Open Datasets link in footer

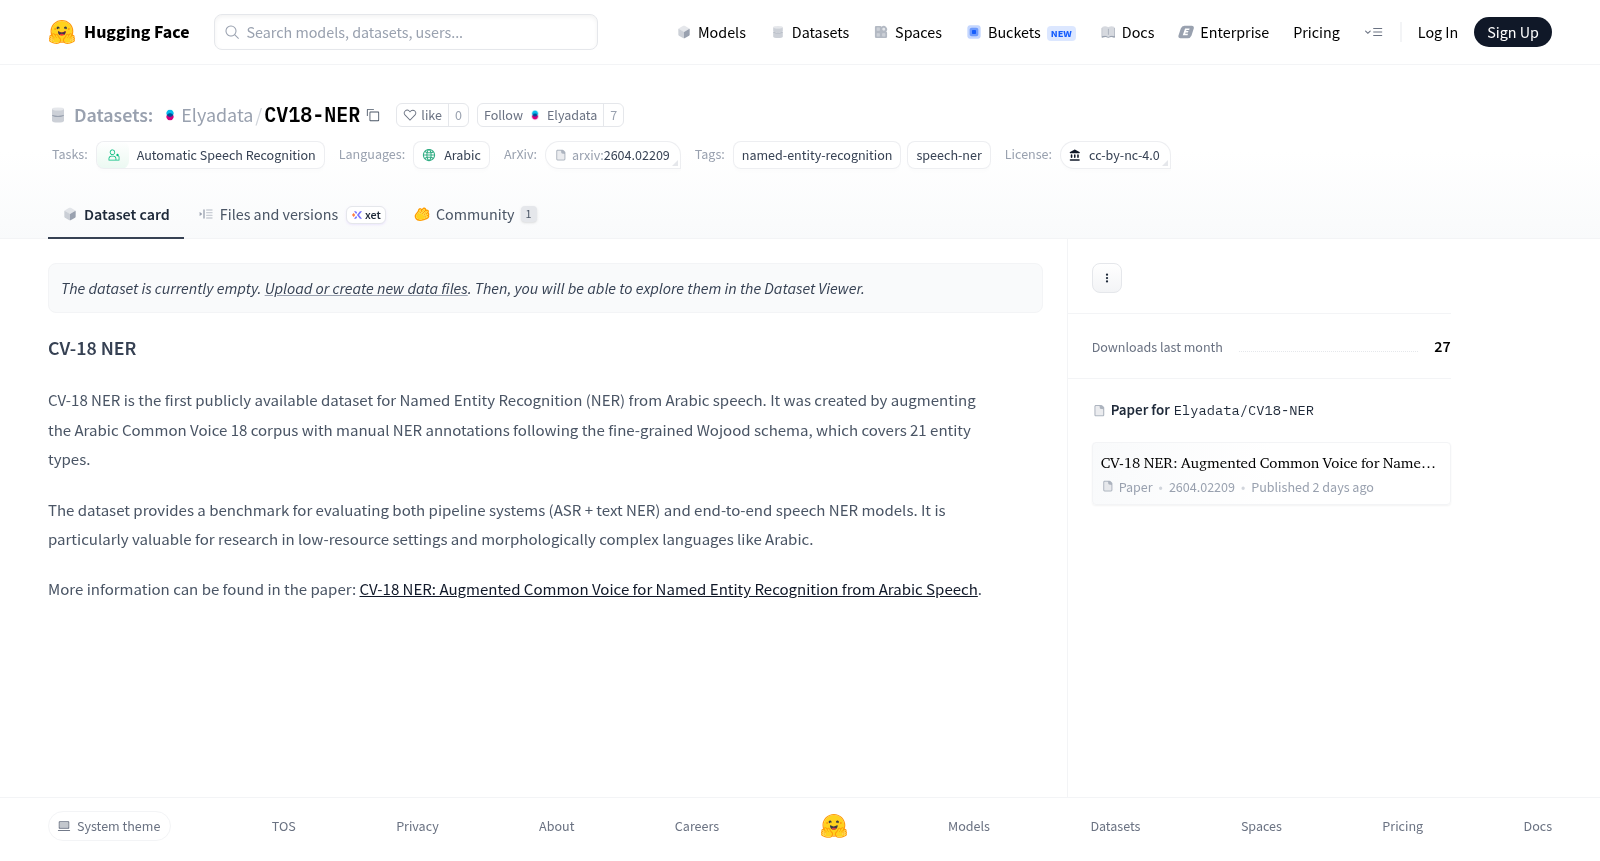point(1115,826)
